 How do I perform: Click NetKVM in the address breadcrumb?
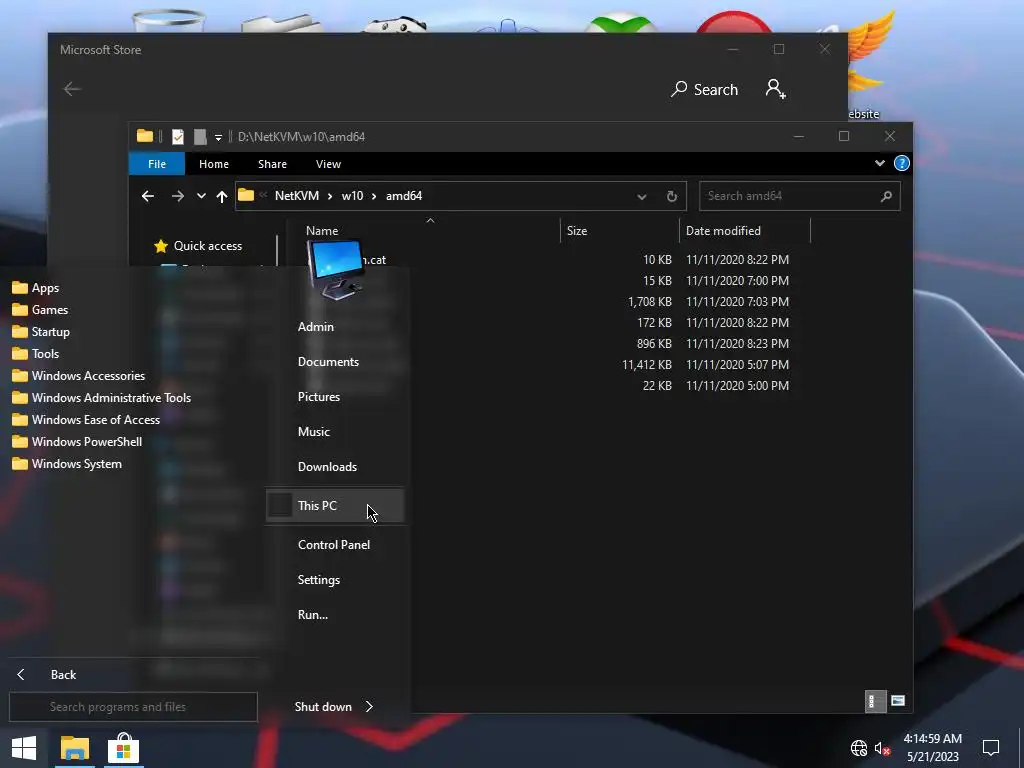click(296, 196)
